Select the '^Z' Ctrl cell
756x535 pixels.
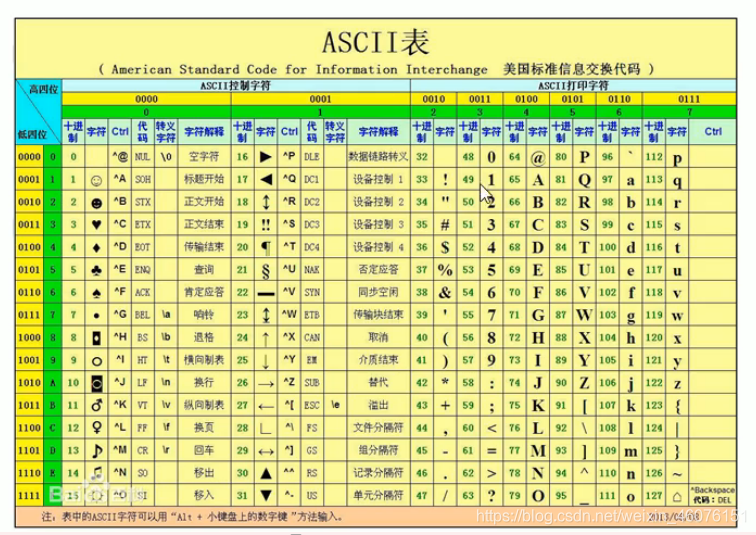coord(289,383)
